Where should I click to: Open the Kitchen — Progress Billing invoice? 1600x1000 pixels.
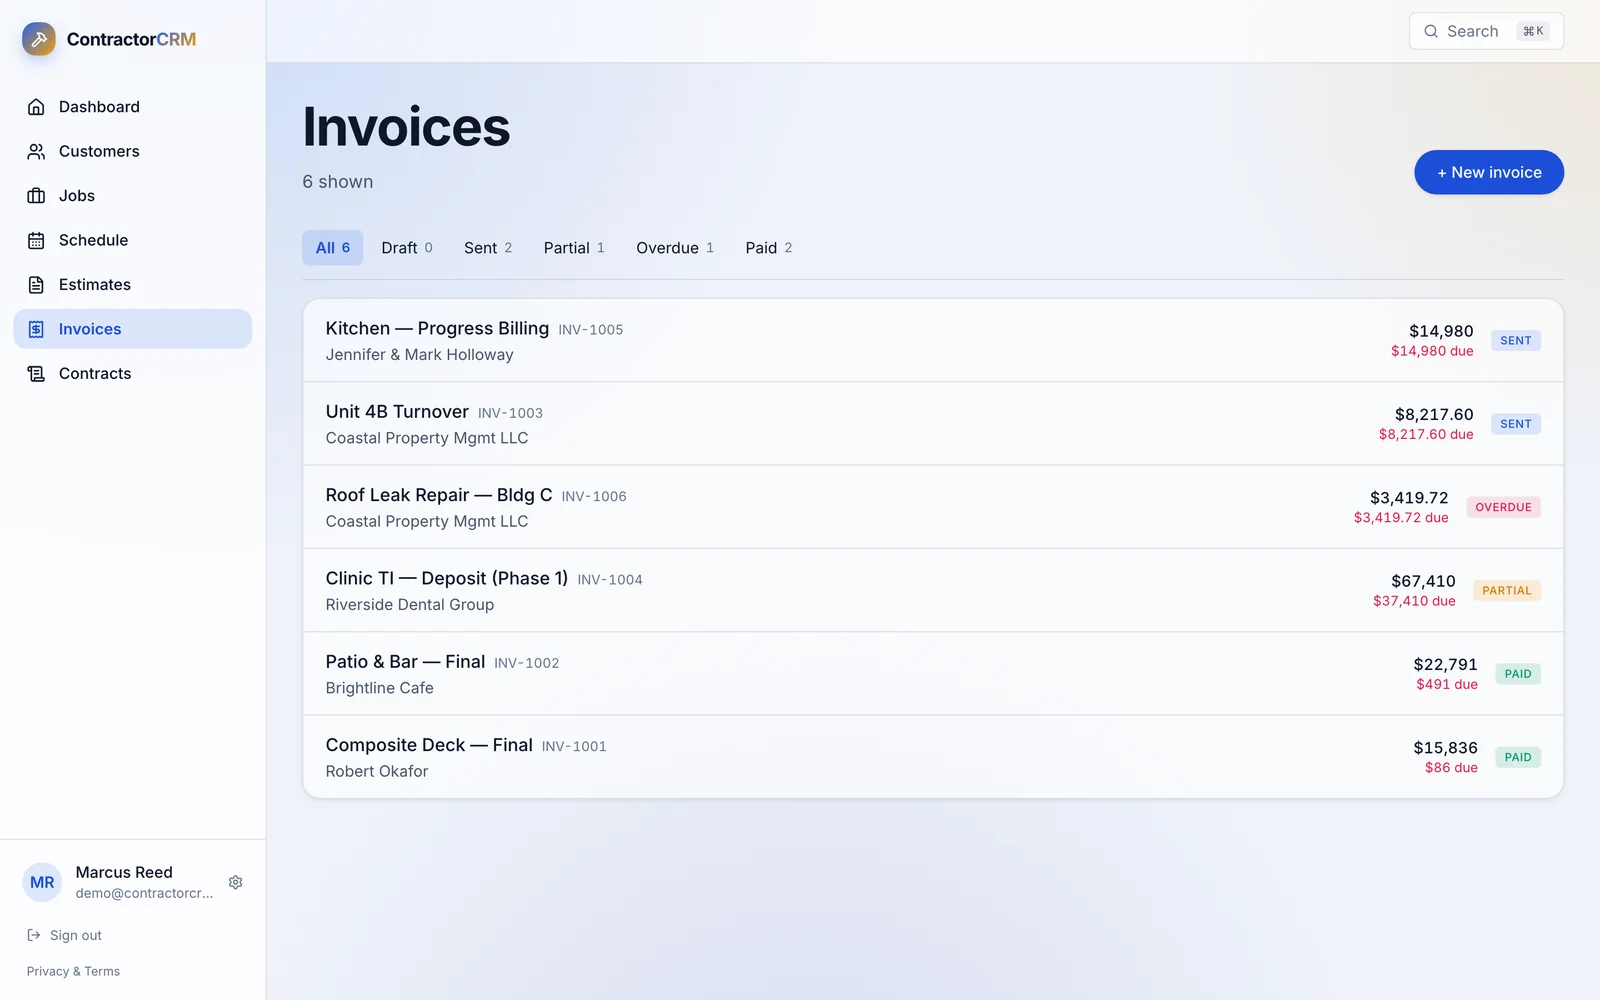933,340
